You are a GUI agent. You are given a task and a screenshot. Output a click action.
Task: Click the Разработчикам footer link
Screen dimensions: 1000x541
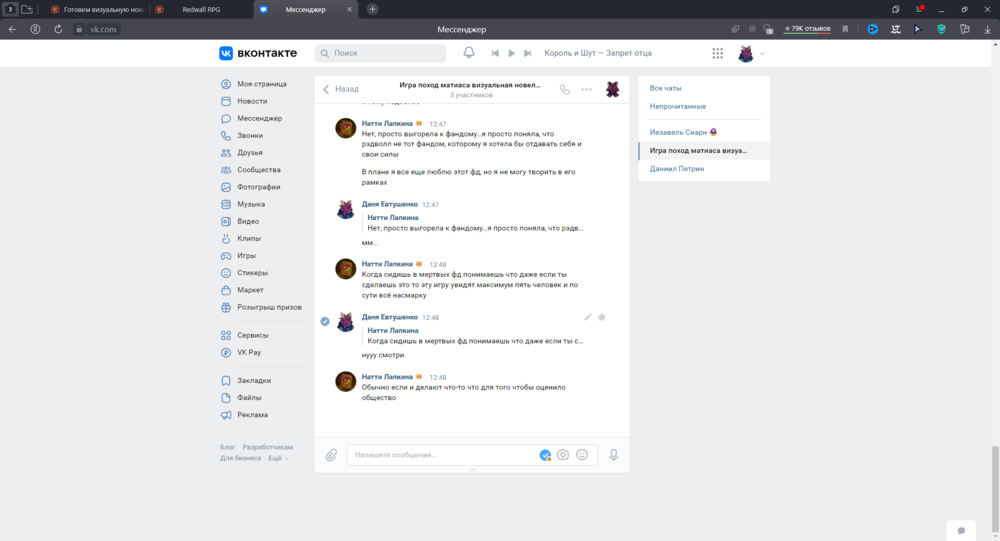coord(268,447)
